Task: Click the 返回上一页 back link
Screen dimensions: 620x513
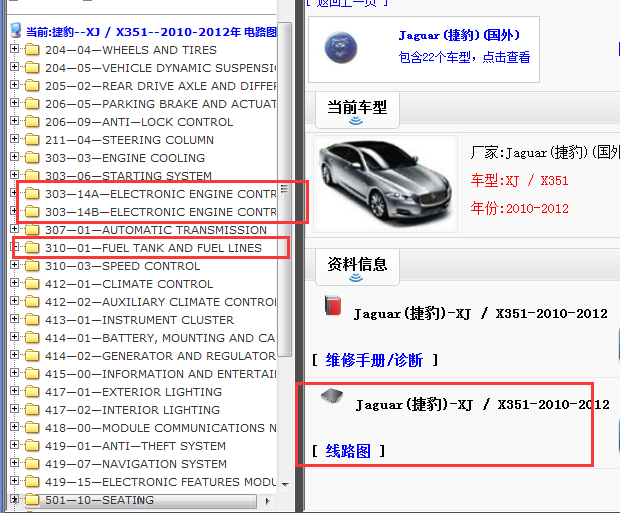Action: coord(346,3)
